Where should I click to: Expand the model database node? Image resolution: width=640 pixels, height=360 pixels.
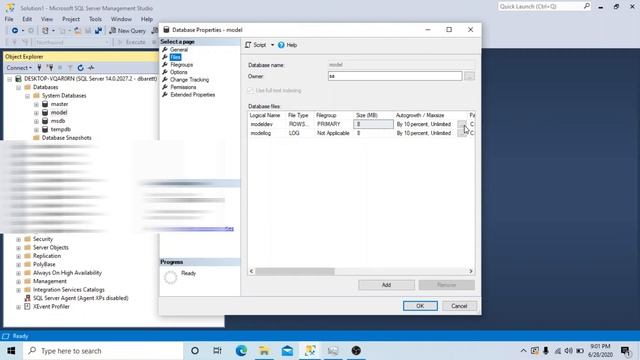[36, 113]
